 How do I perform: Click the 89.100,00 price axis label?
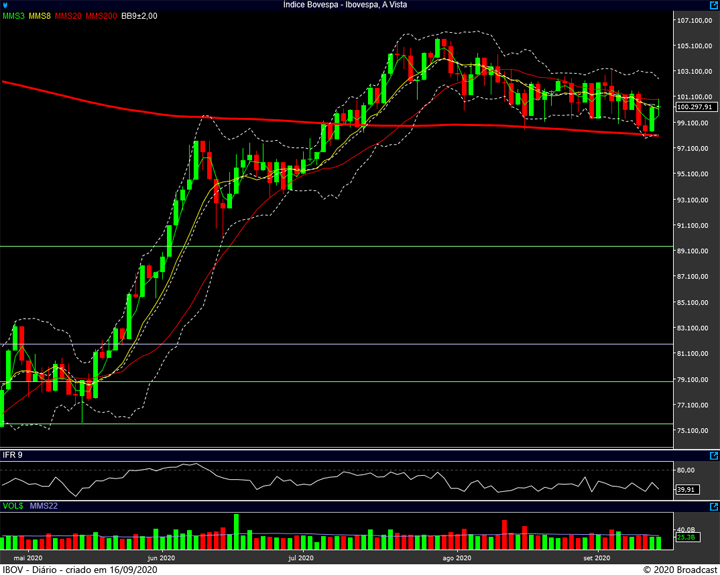pos(693,251)
